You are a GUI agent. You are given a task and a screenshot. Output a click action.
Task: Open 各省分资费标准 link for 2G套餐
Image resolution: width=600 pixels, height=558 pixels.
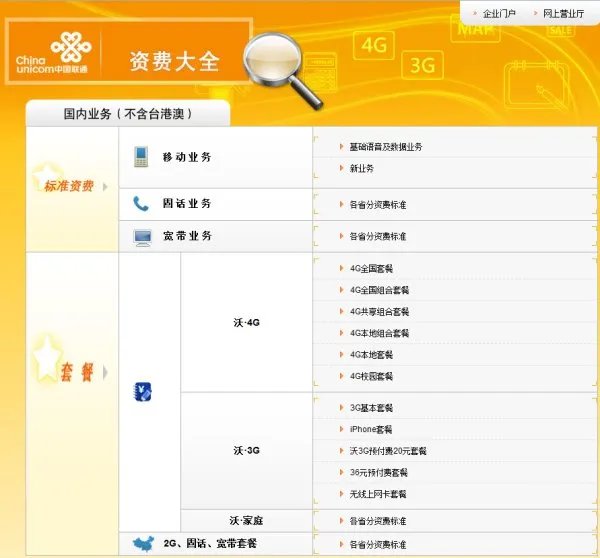378,545
